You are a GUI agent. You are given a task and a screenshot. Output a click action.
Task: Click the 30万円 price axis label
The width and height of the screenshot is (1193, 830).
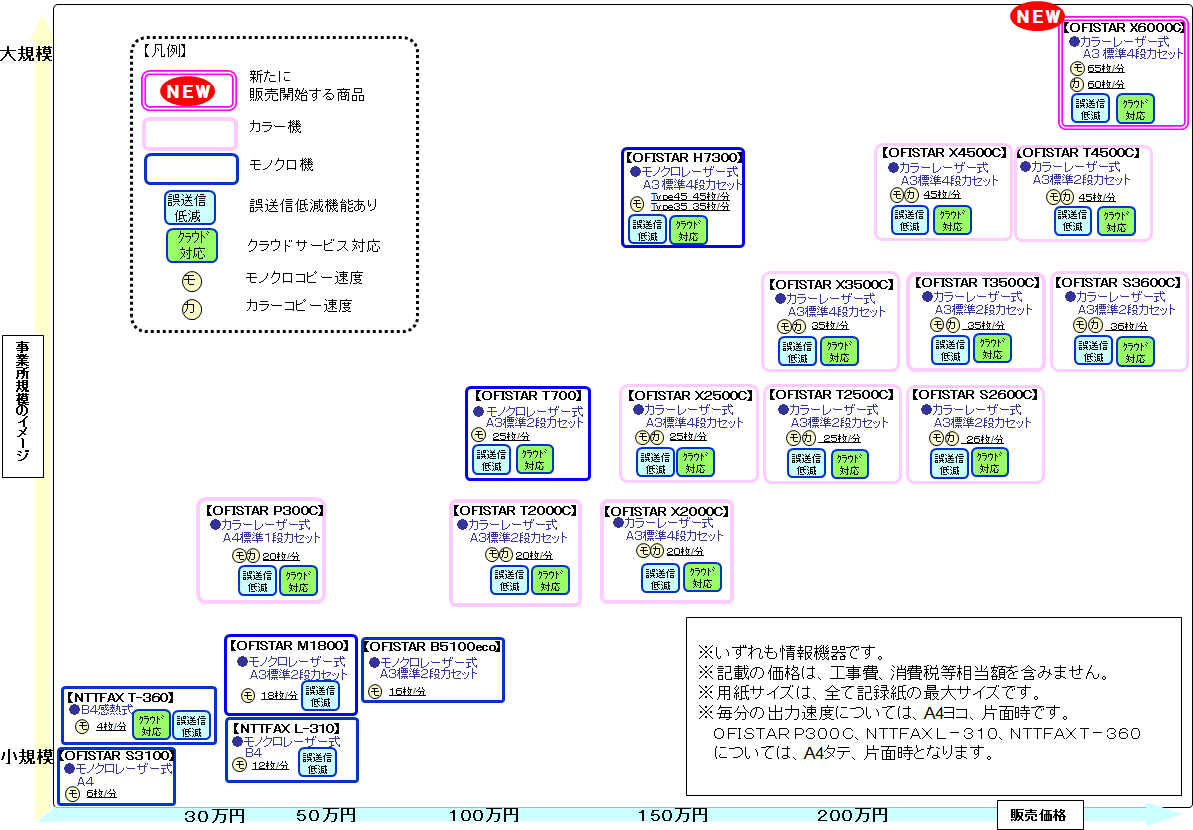pyautogui.click(x=215, y=816)
